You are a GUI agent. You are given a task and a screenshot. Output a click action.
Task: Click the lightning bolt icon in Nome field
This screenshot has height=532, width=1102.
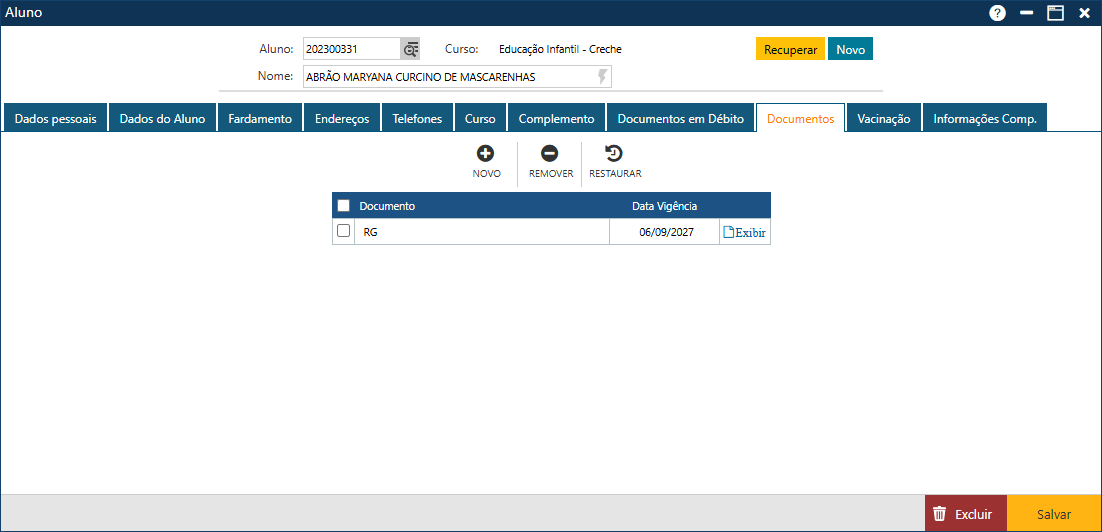pyautogui.click(x=602, y=77)
